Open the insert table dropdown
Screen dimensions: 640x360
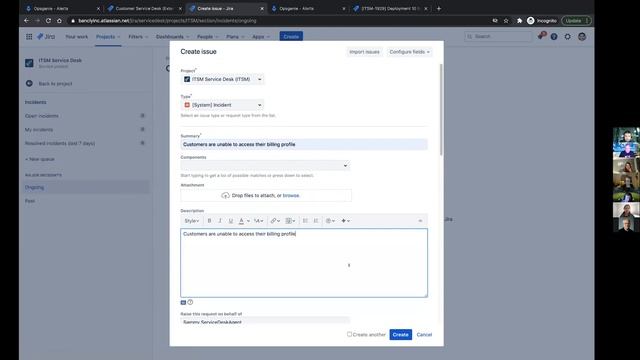point(290,221)
